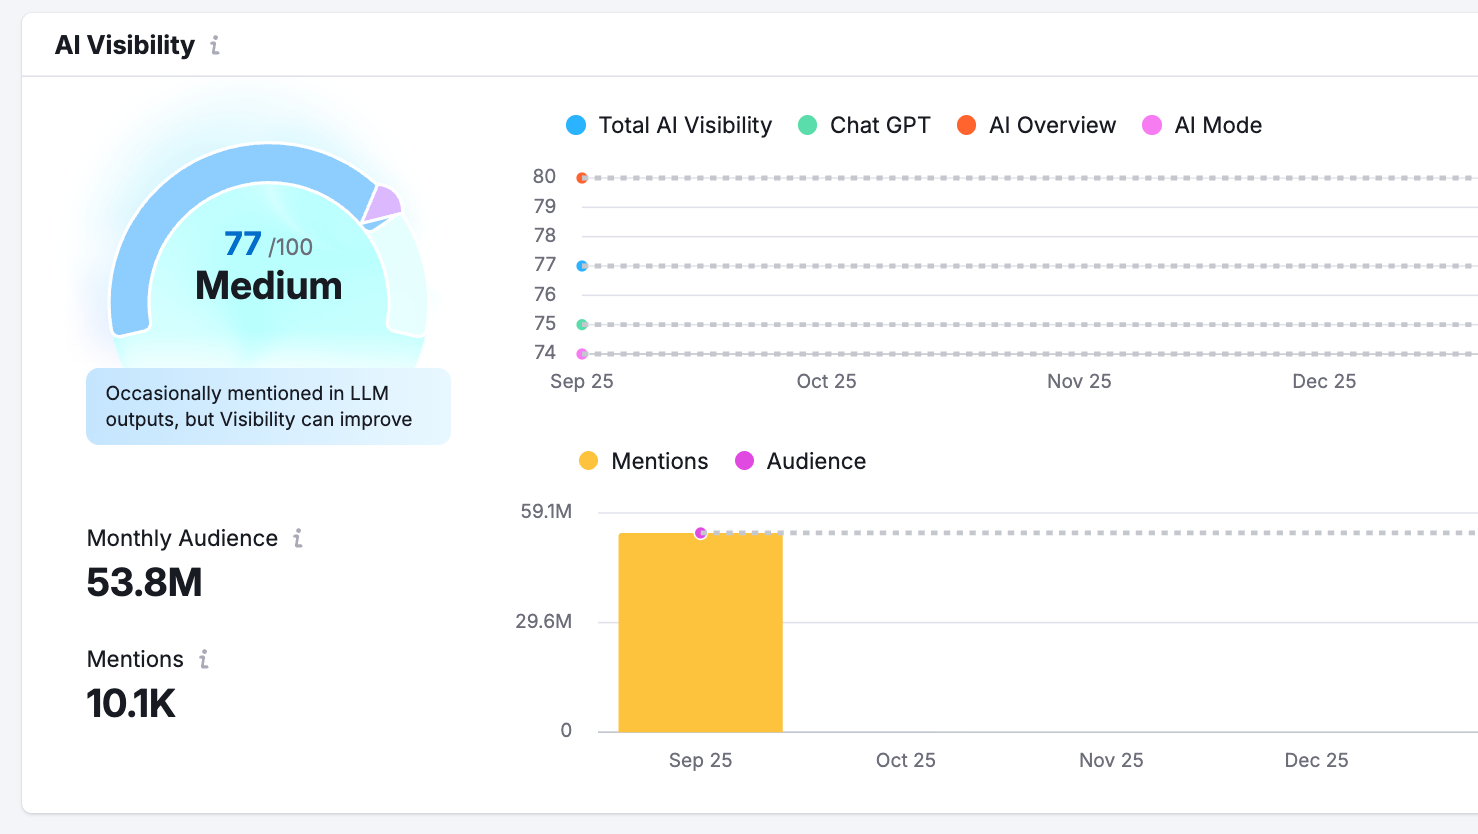This screenshot has height=834, width=1478.
Task: Click the orange AI Overview data point at 80
Action: coord(582,178)
